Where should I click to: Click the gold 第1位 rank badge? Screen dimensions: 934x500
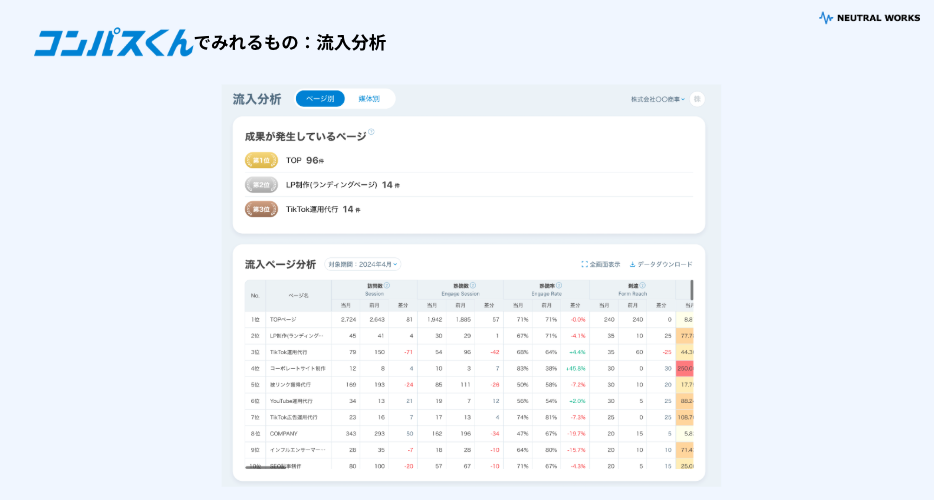tap(261, 160)
